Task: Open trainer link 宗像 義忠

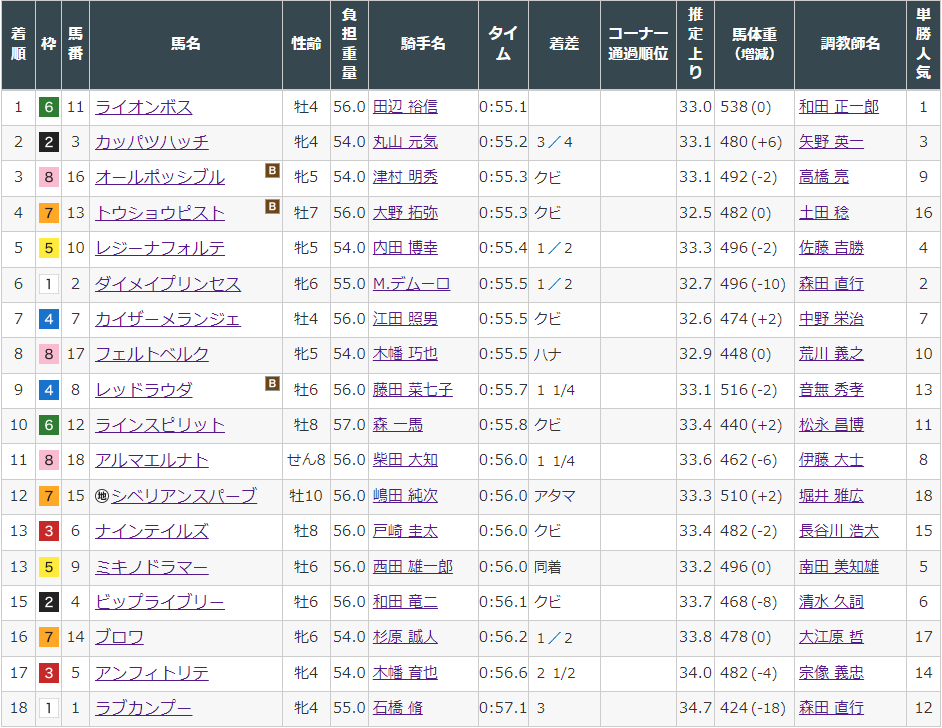Action: tap(831, 673)
